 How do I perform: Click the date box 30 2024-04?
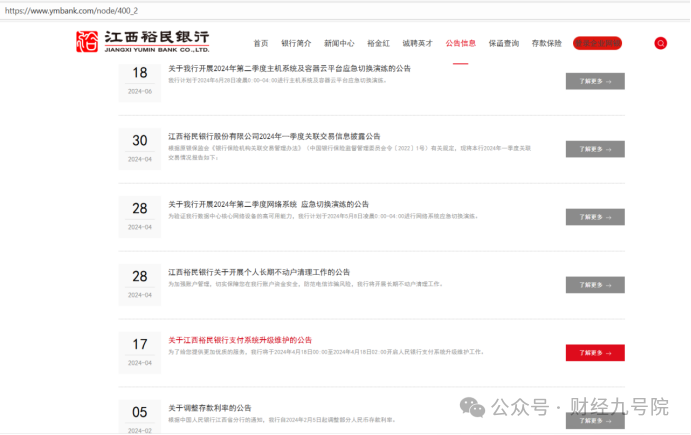(140, 149)
